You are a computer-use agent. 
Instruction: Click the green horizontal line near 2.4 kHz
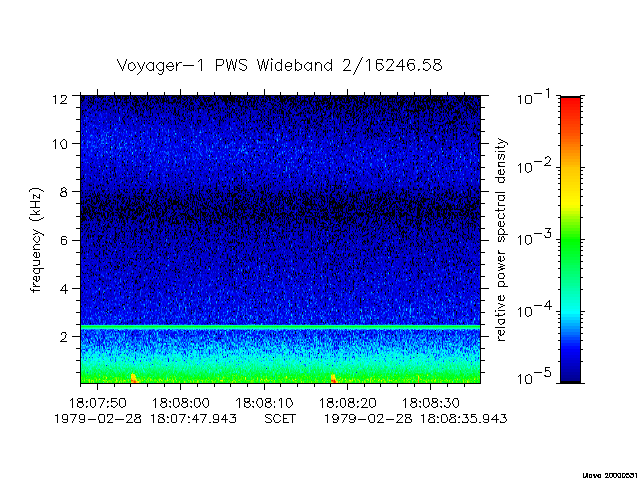coord(280,327)
